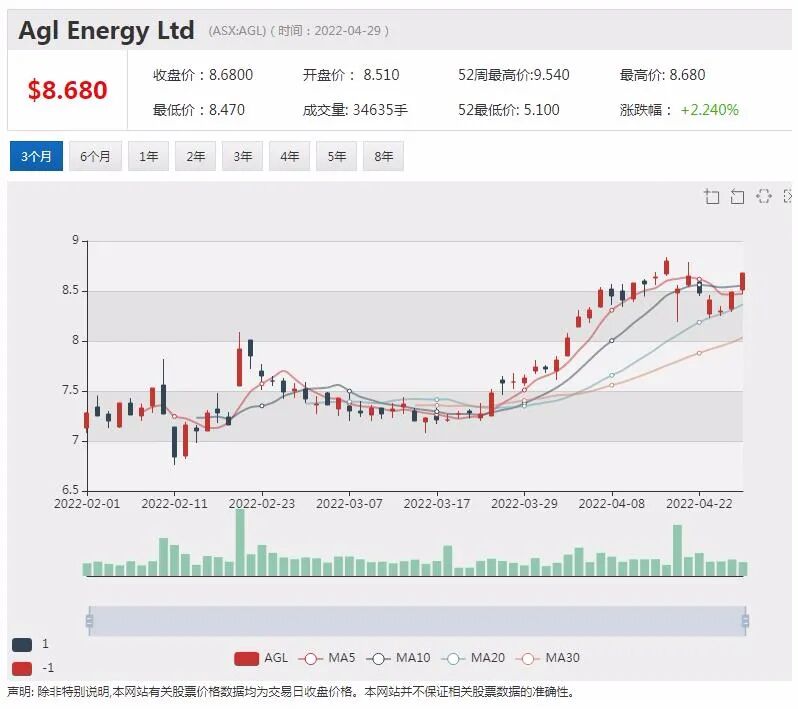Click the 6.5 y-axis price label
This screenshot has height=709, width=798.
(x=70, y=490)
